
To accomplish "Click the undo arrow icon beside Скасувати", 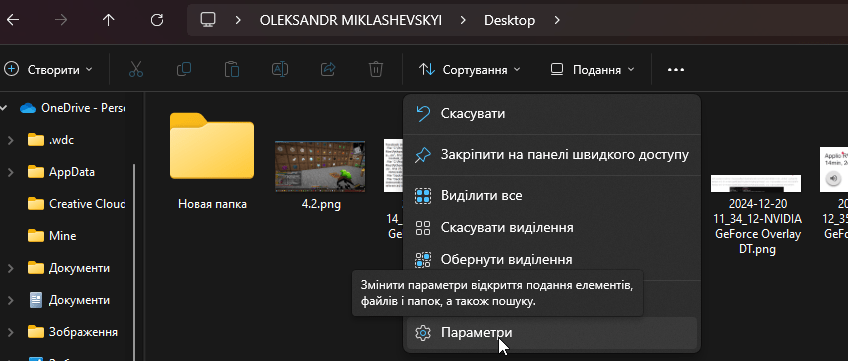I will (x=422, y=113).
